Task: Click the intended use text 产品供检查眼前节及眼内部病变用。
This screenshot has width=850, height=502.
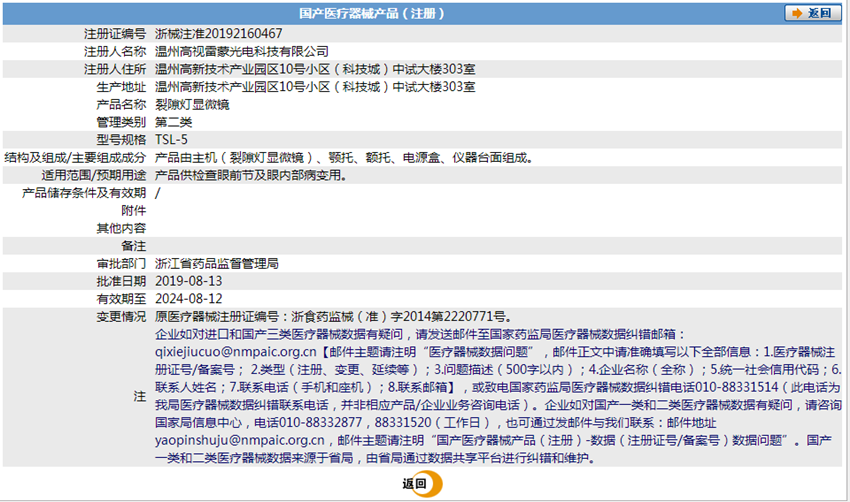Action: point(251,175)
